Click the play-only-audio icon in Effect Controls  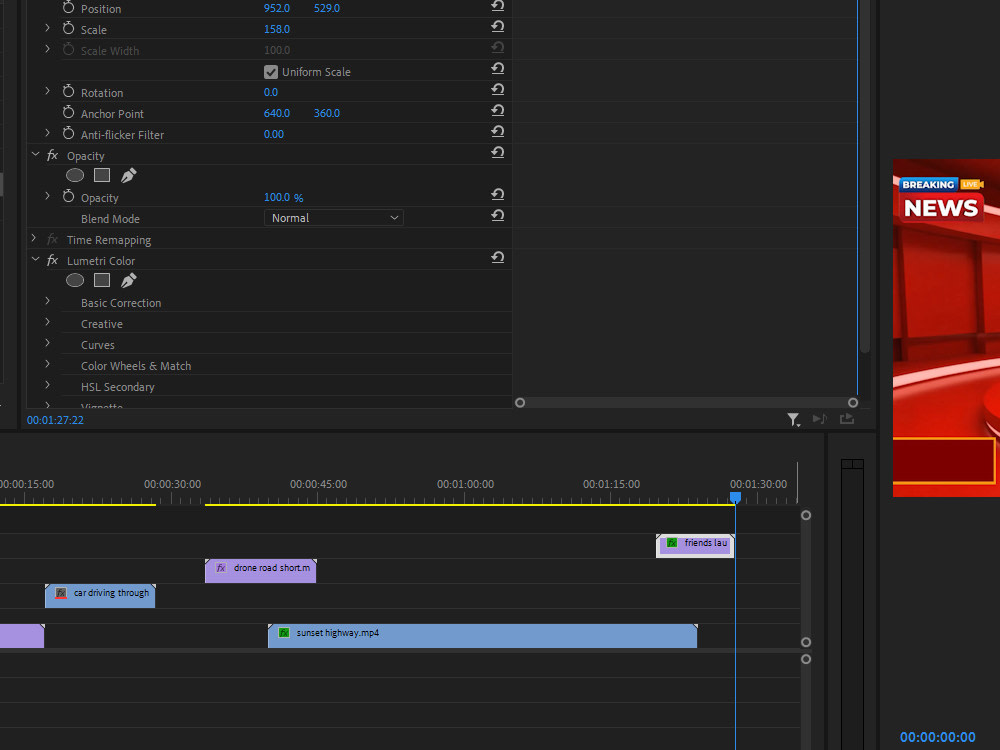point(820,419)
